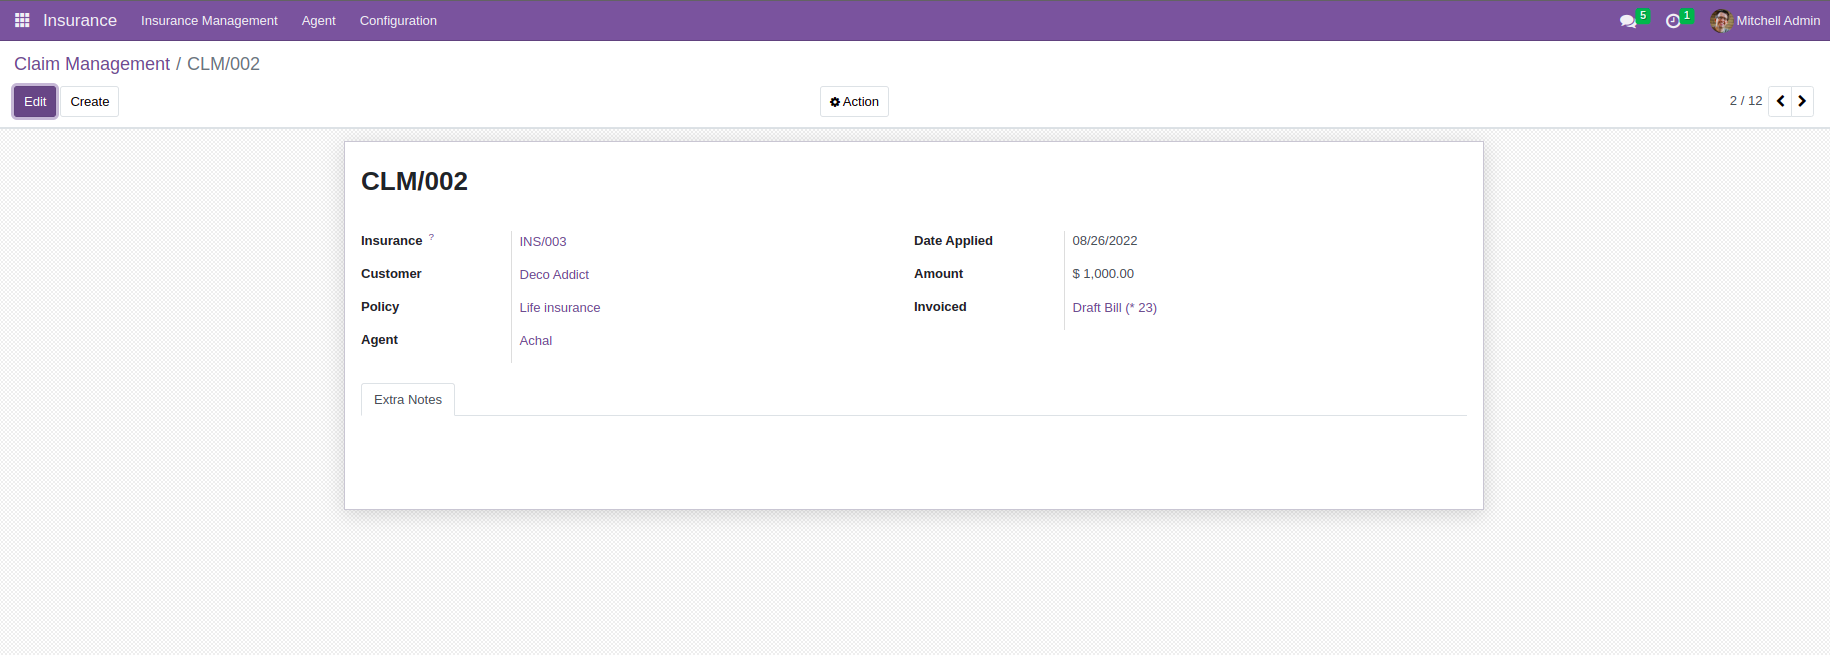
Task: Select the Extra Notes tab
Action: [408, 399]
